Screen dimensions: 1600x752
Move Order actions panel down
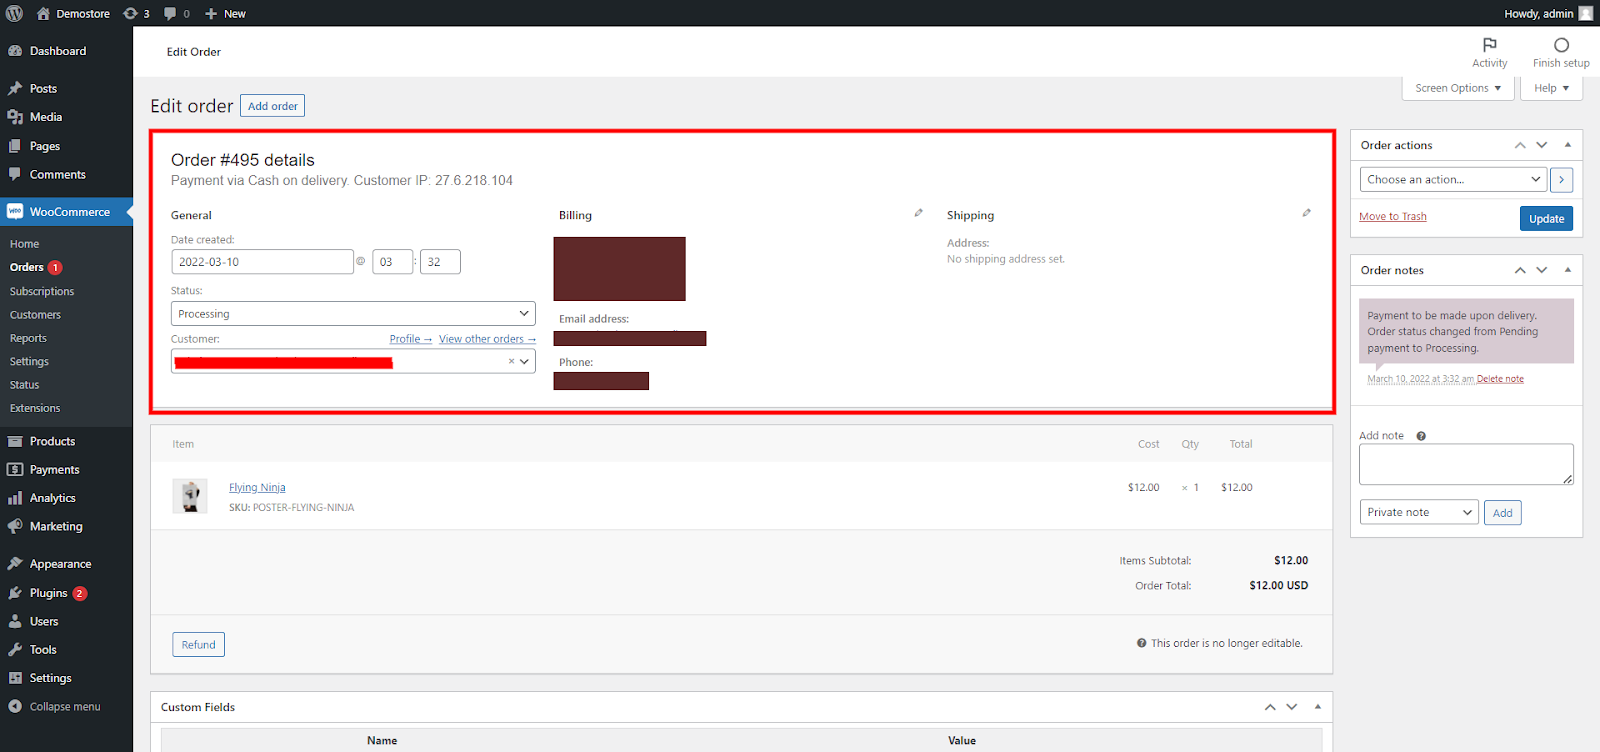(1542, 145)
